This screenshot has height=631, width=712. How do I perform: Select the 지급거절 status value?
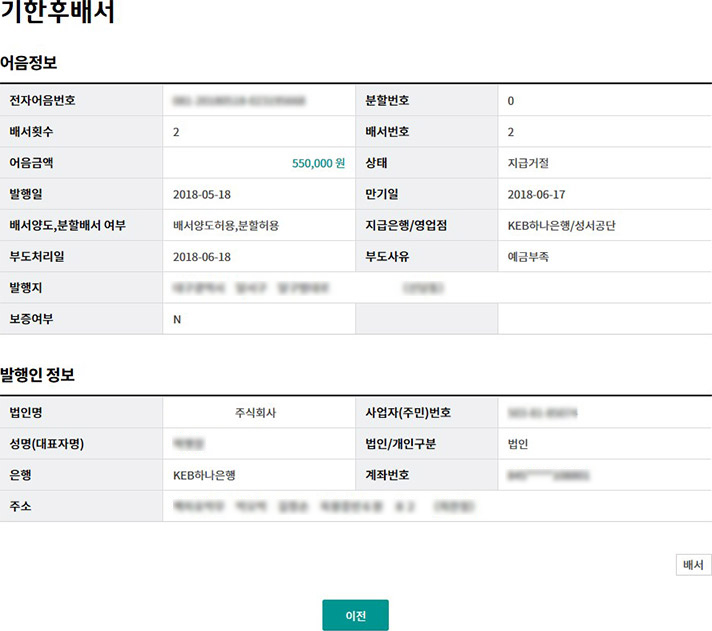point(528,163)
